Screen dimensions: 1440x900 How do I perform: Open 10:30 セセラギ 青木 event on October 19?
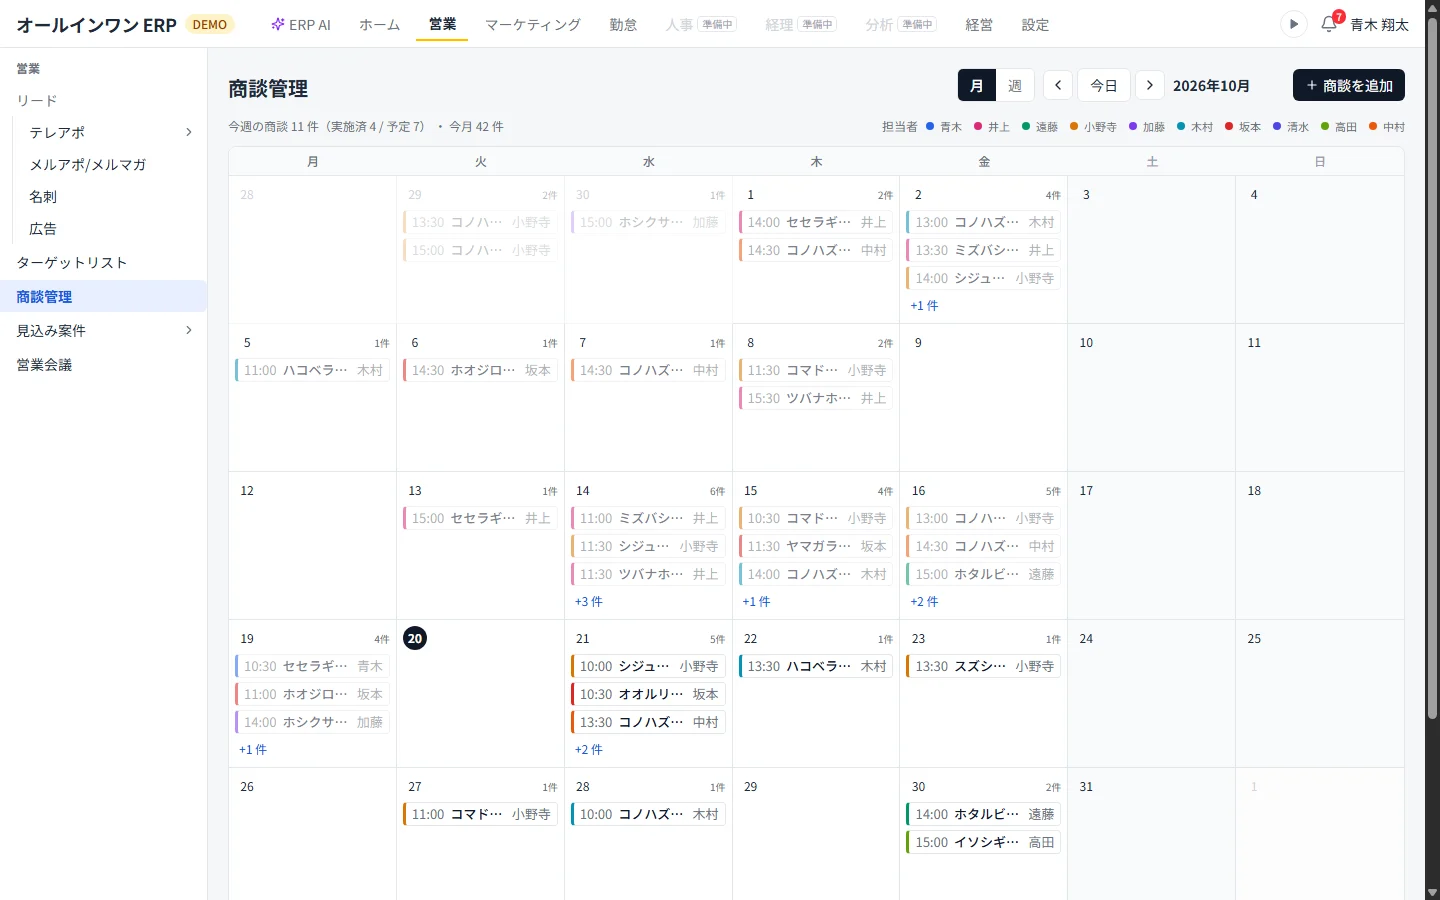coord(312,666)
